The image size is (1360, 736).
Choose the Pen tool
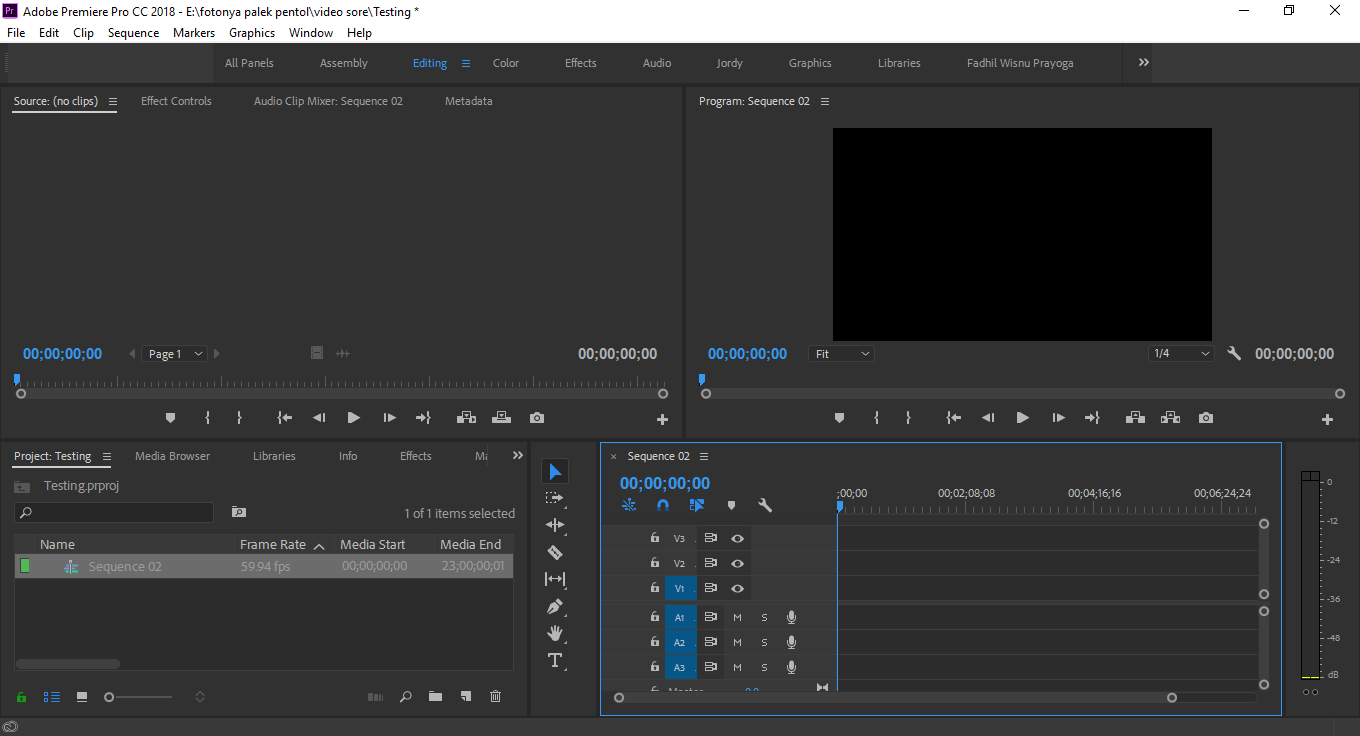pyautogui.click(x=555, y=606)
